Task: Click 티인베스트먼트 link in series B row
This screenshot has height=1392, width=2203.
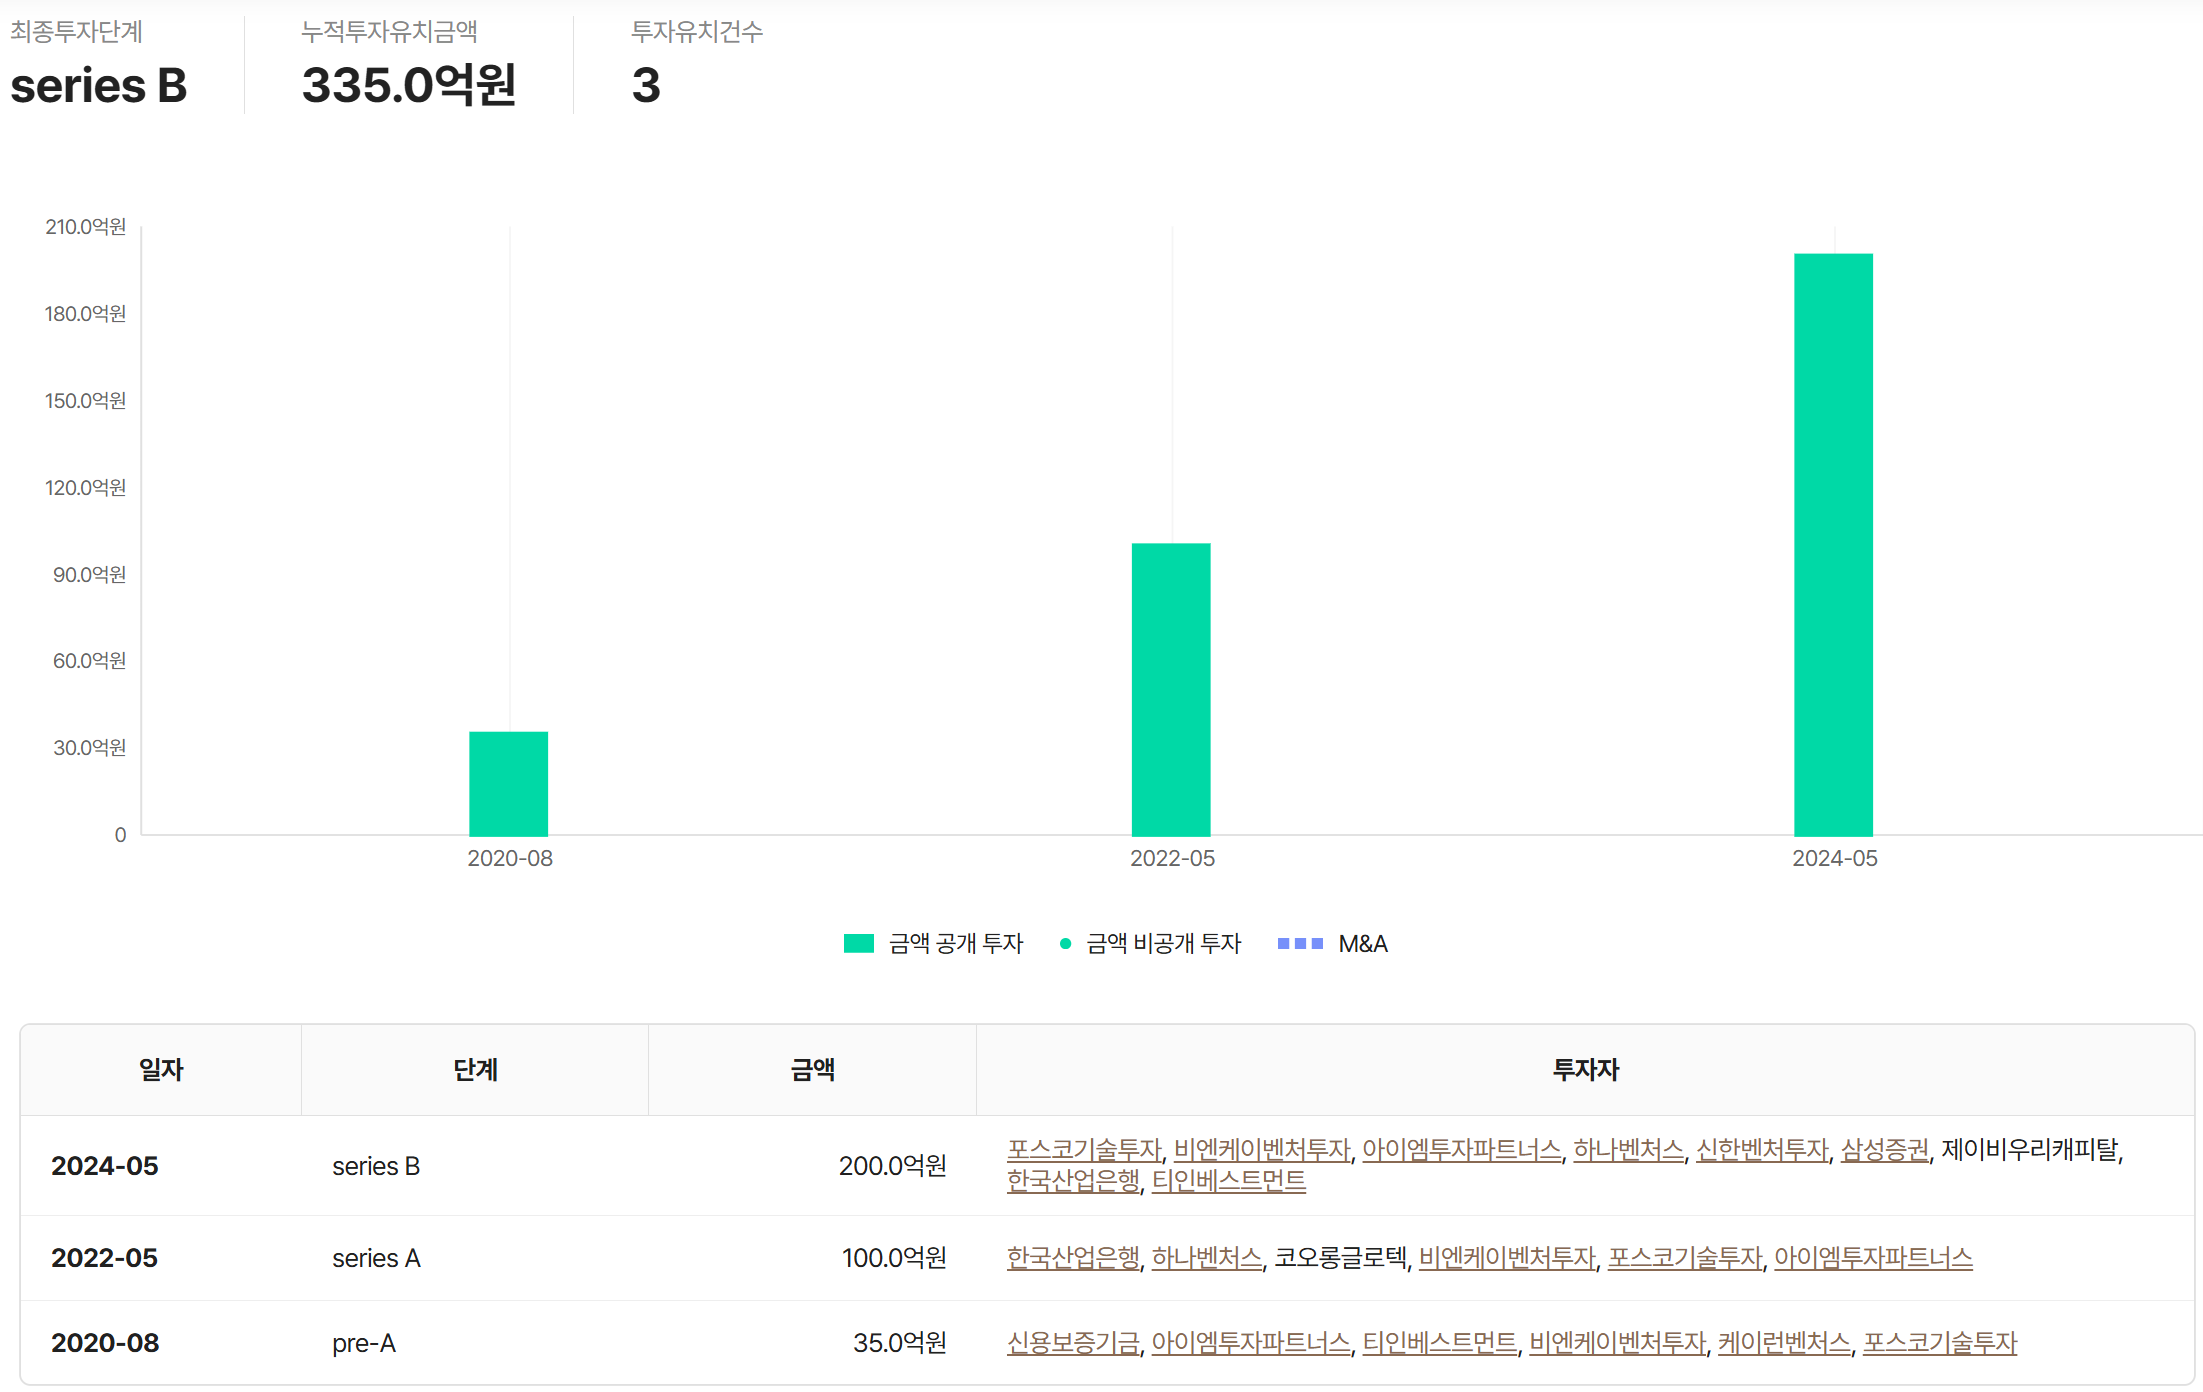Action: [x=1229, y=1181]
